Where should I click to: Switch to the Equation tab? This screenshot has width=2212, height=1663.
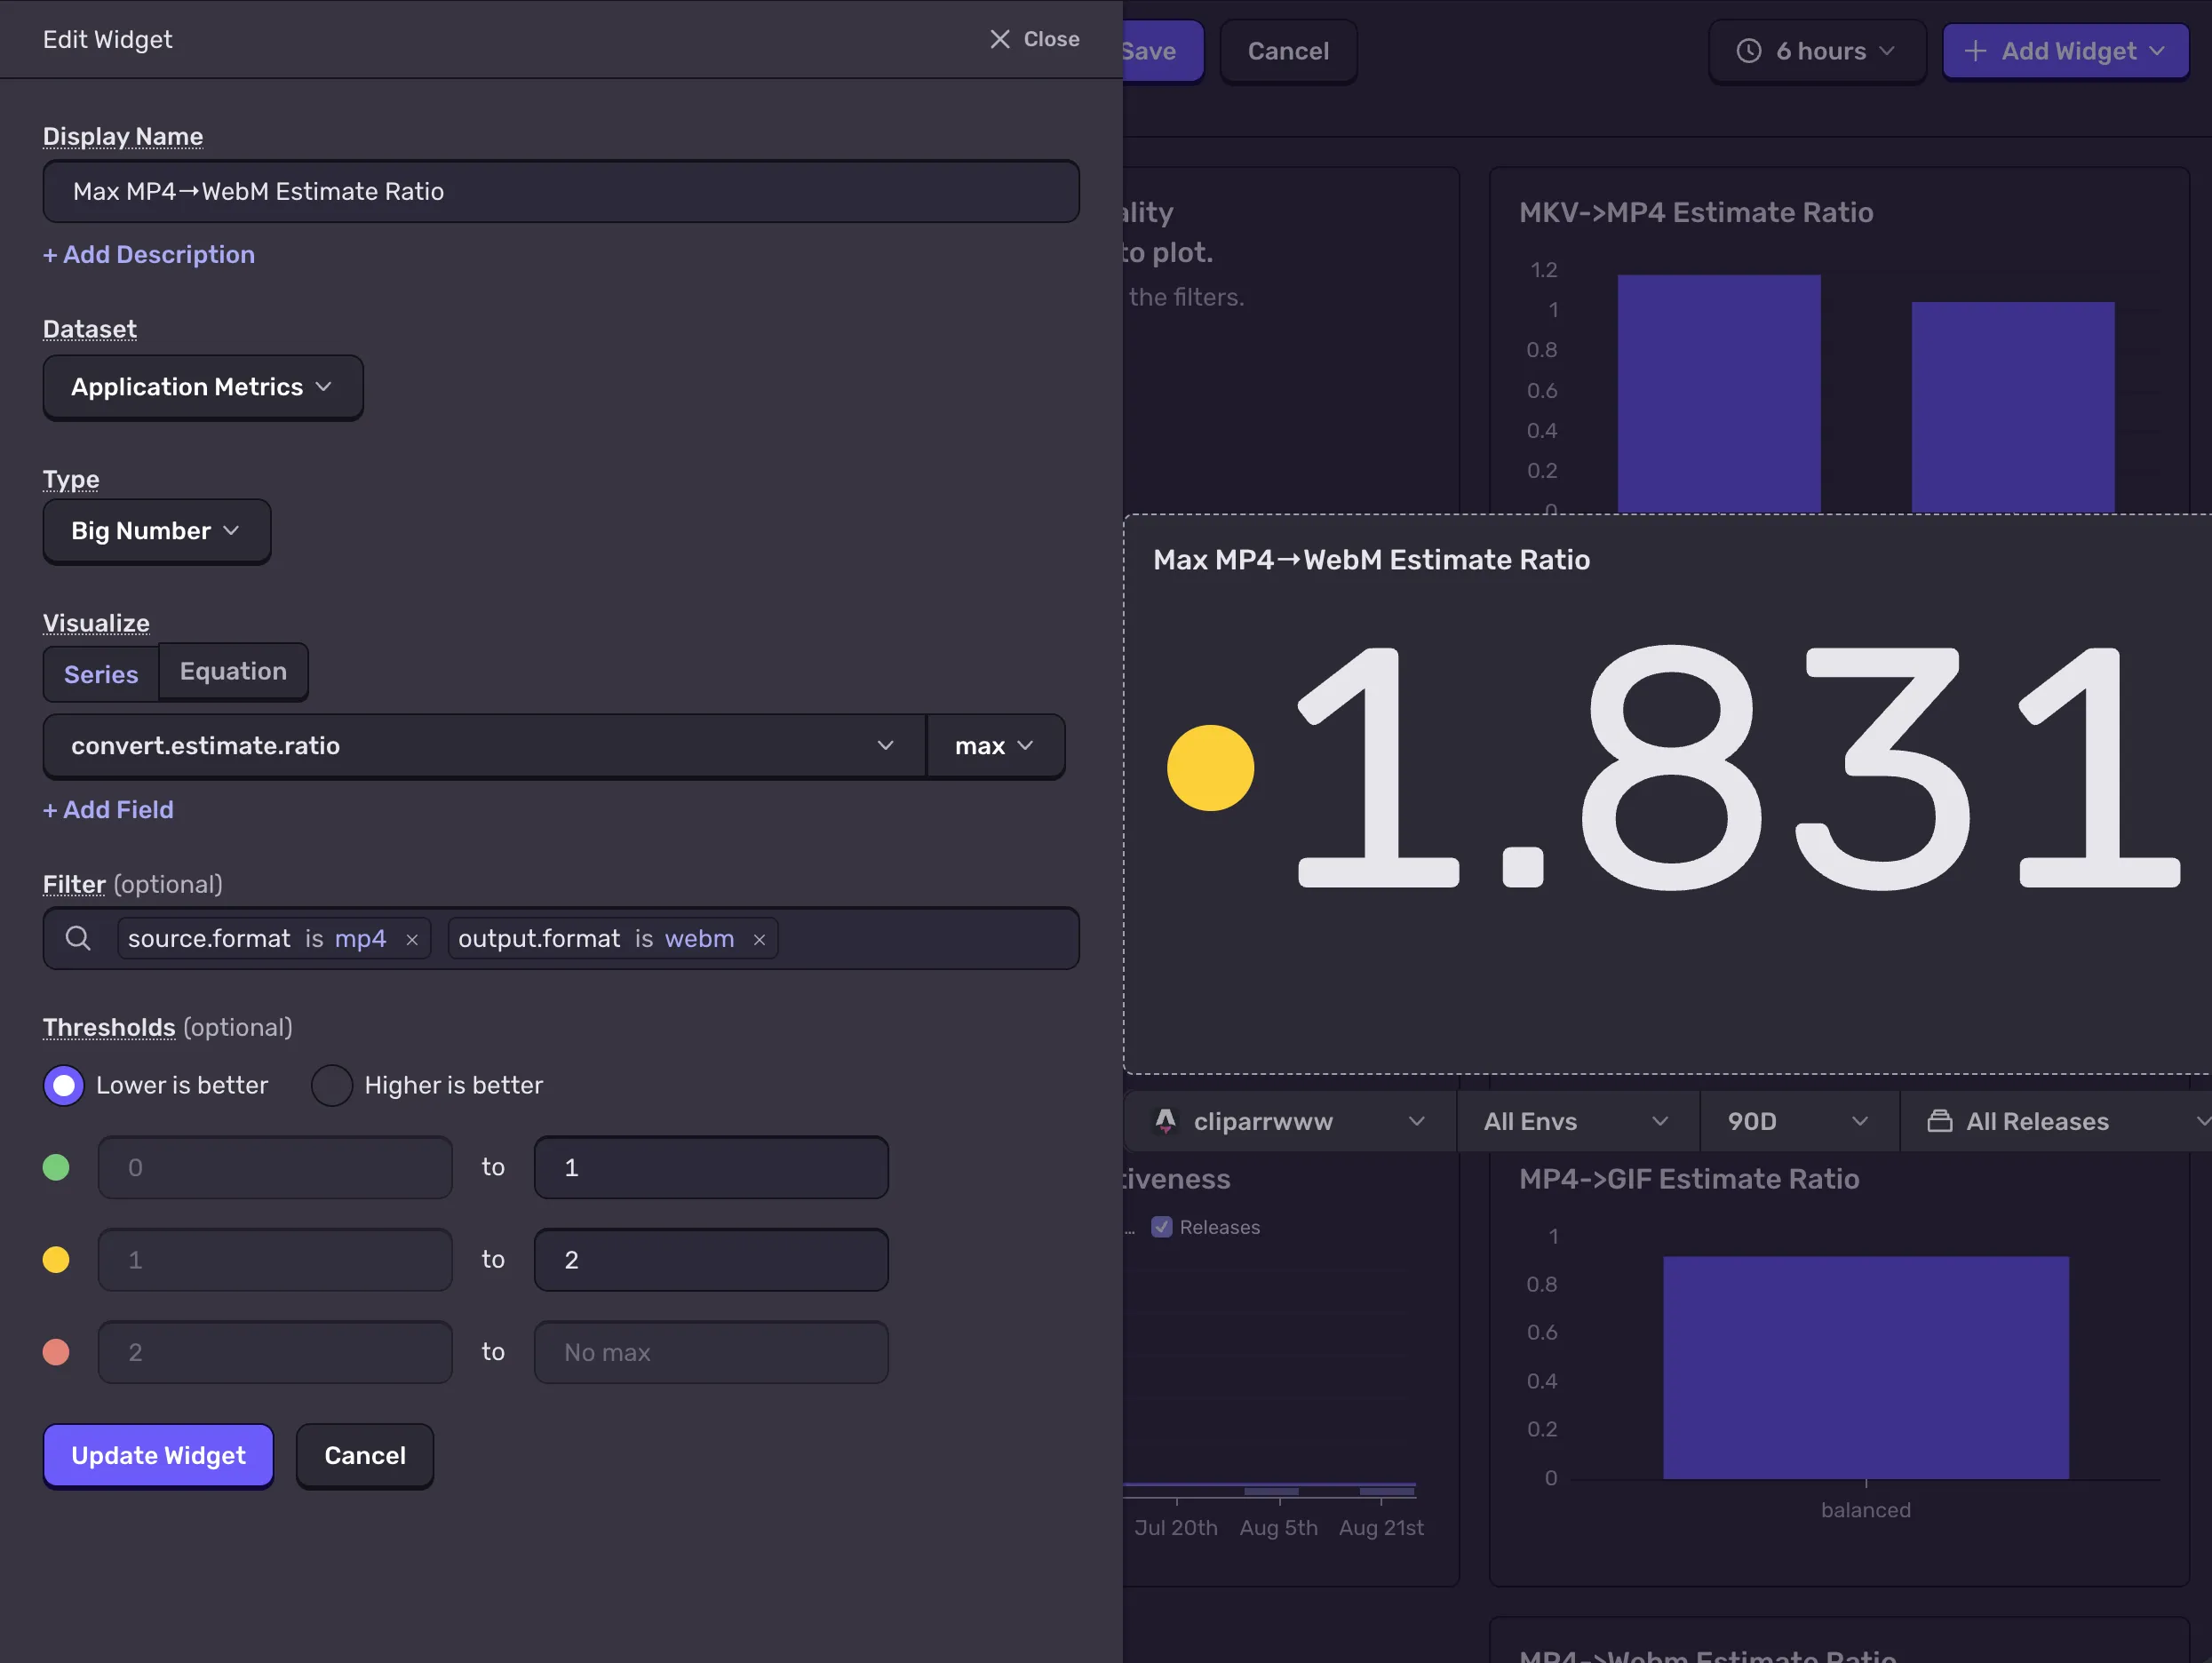coord(233,671)
